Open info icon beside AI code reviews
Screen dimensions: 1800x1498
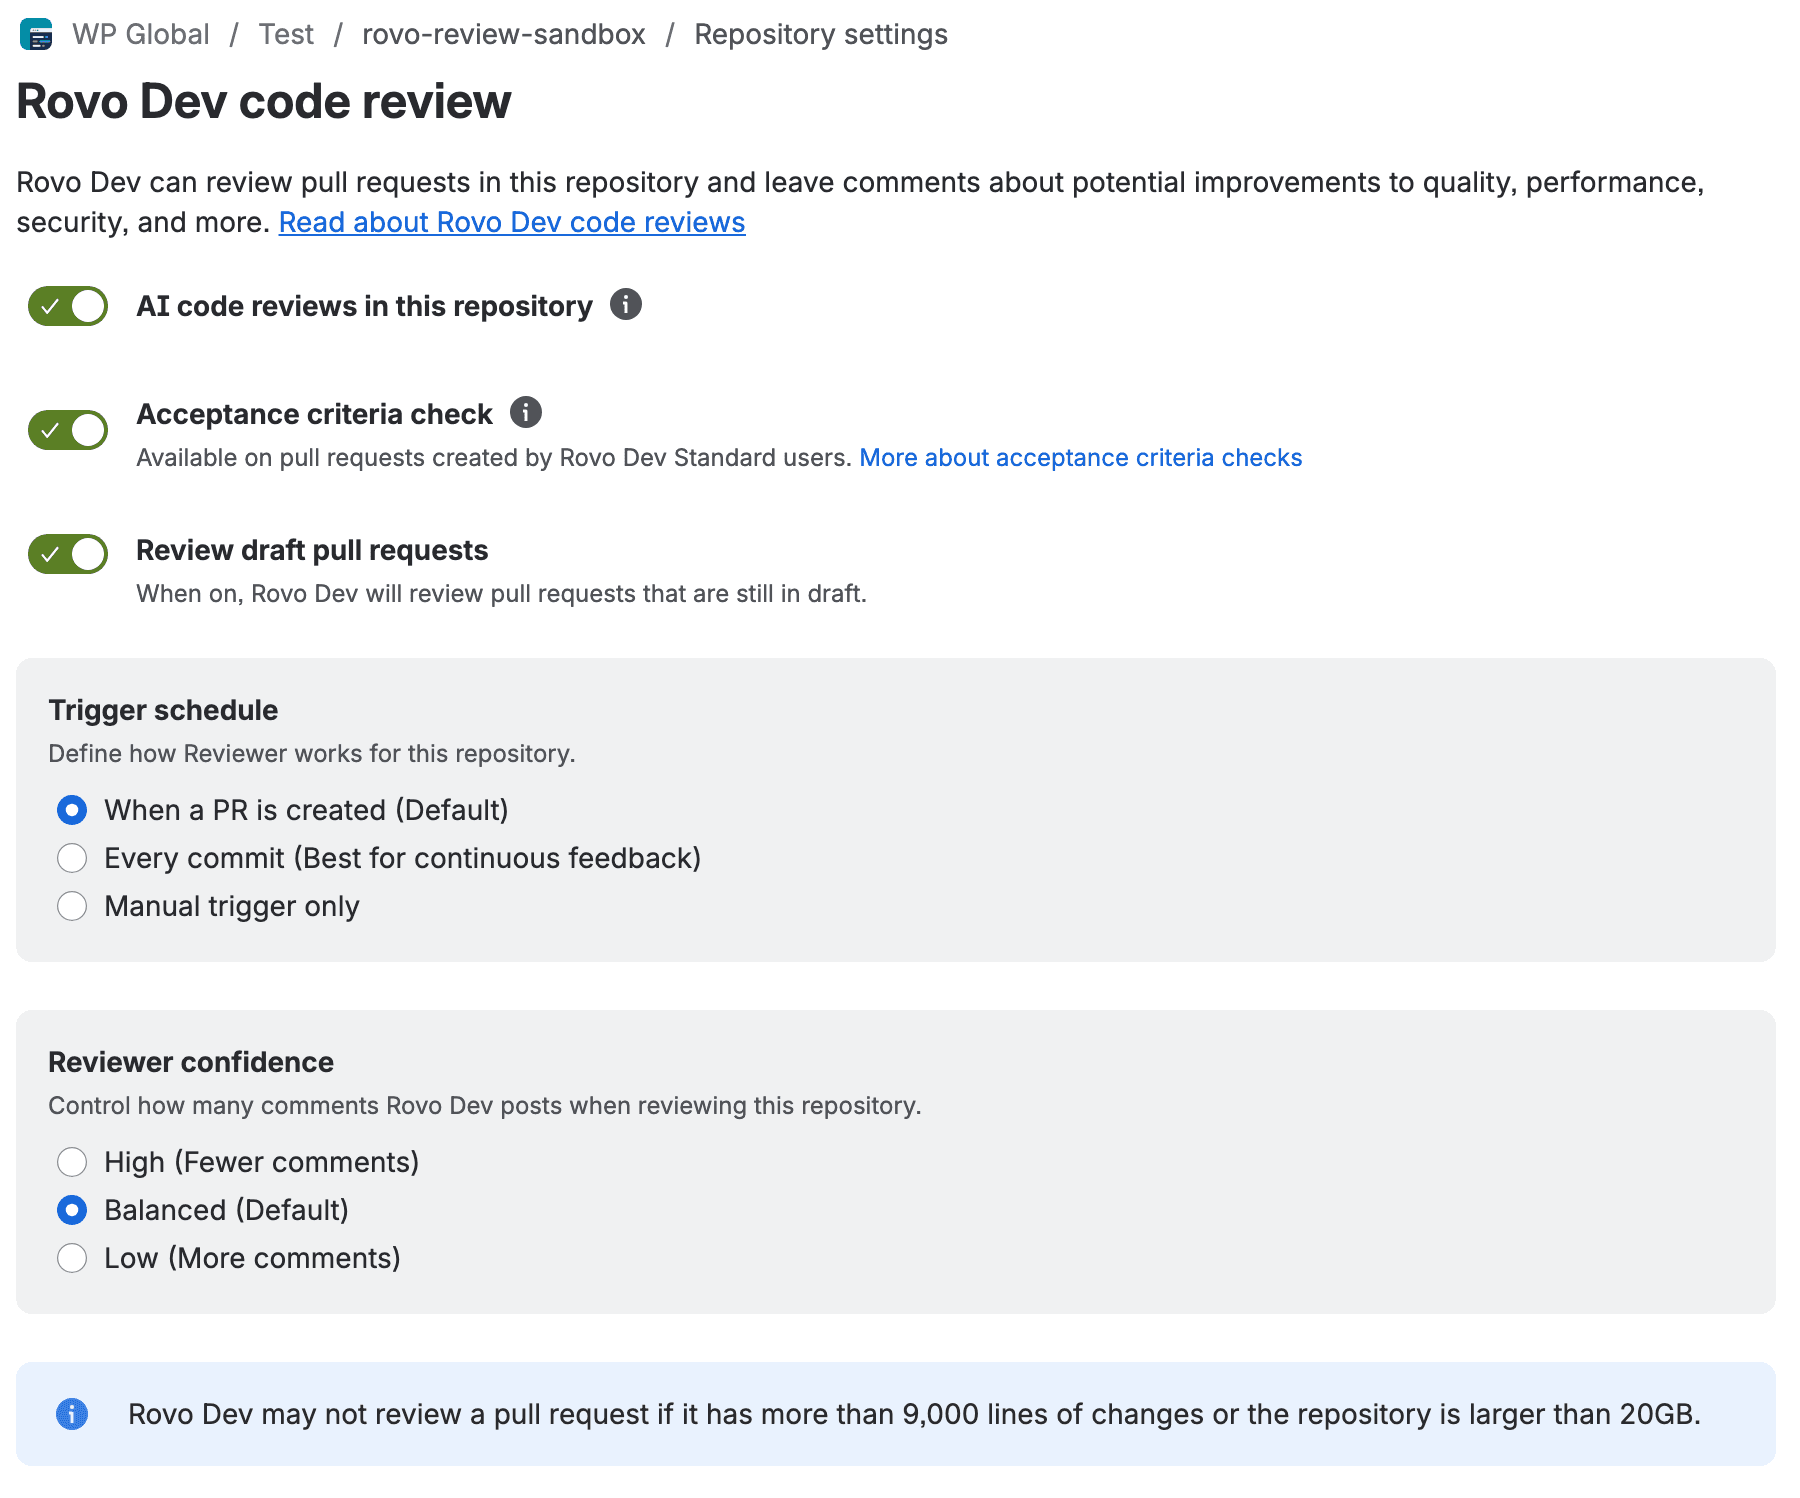tap(626, 304)
